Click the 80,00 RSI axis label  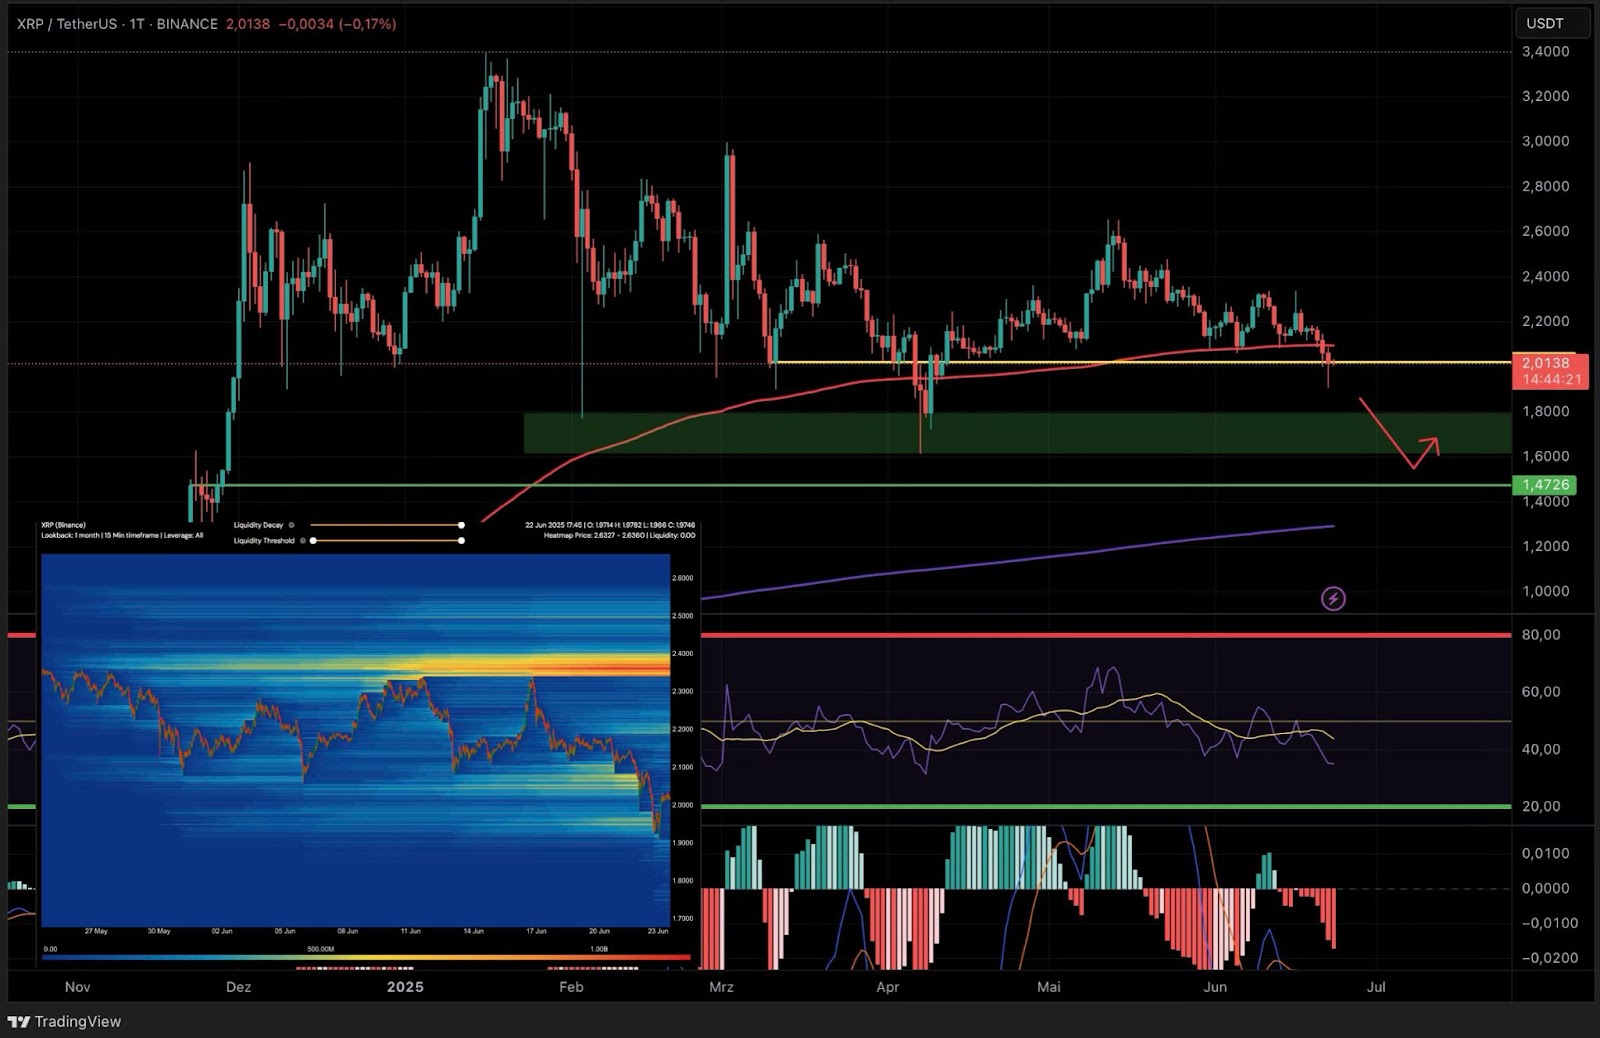pos(1541,634)
